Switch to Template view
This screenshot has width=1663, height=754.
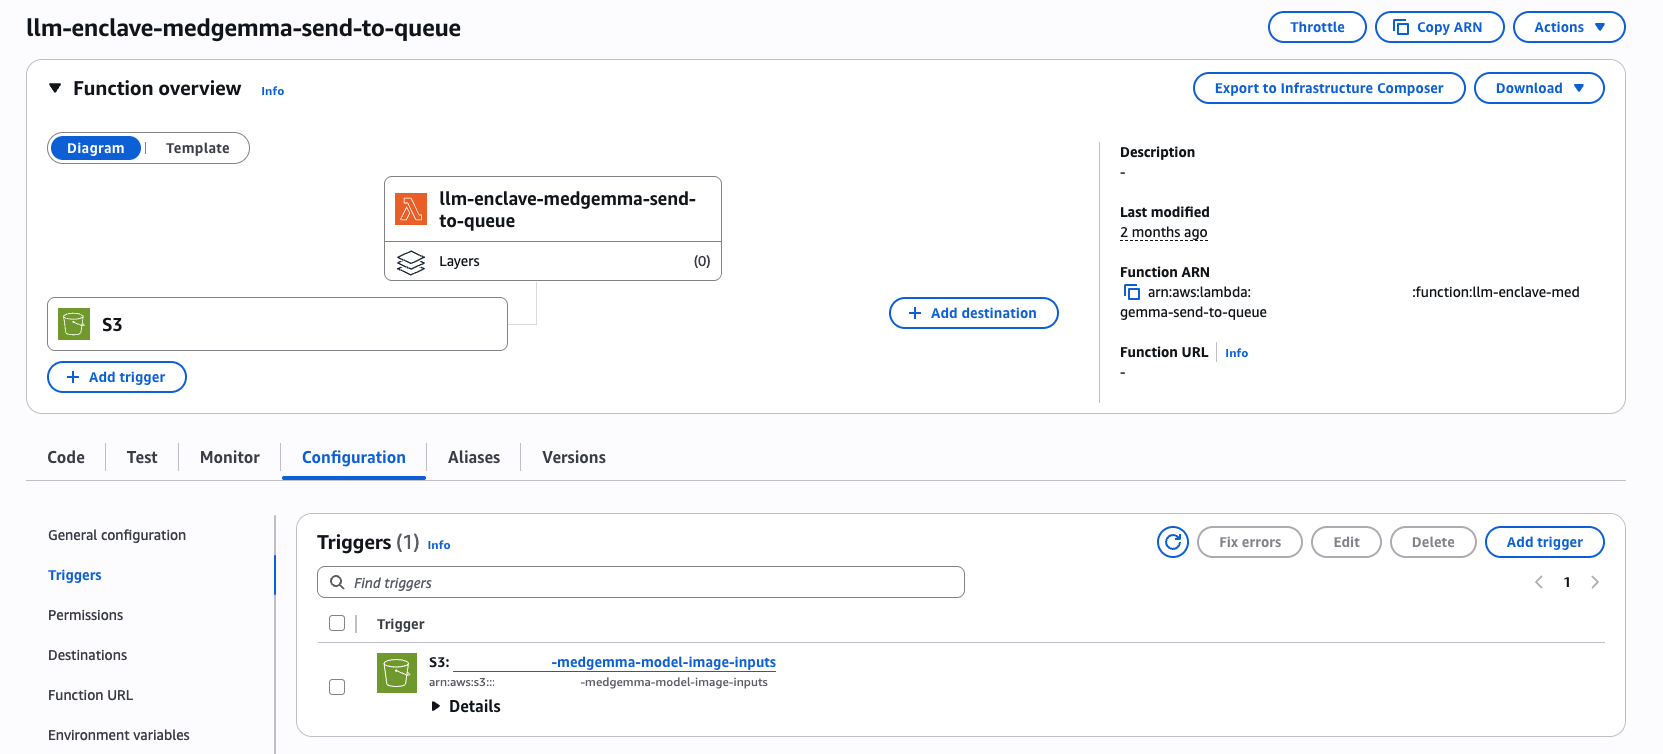coord(198,148)
